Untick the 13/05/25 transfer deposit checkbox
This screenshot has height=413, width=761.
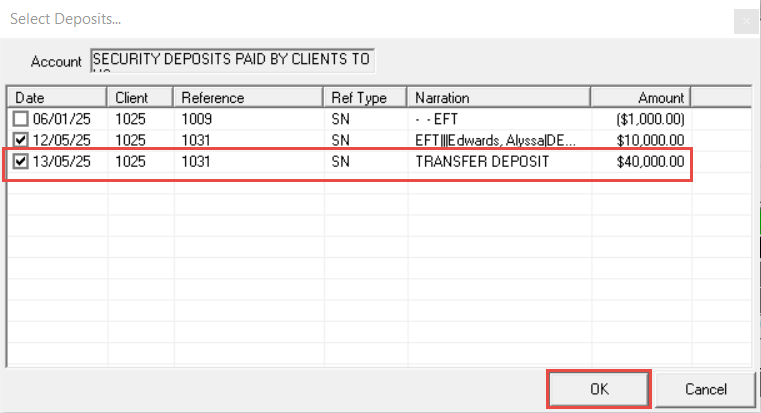[x=21, y=161]
